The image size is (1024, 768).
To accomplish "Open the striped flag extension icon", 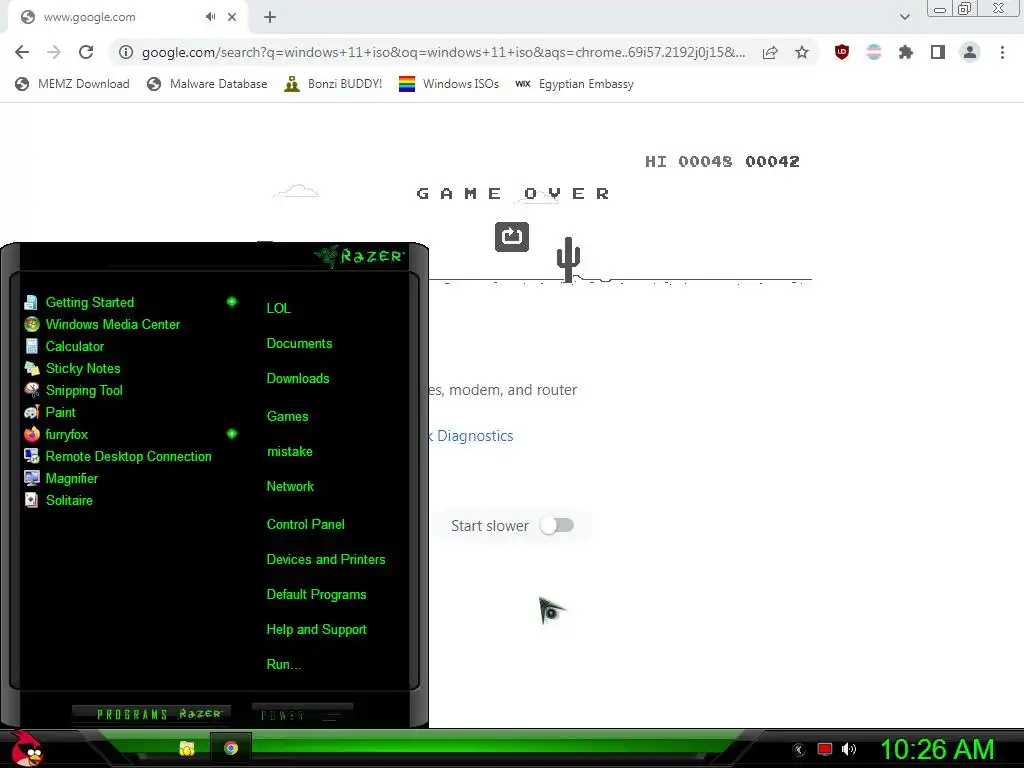I will (874, 52).
